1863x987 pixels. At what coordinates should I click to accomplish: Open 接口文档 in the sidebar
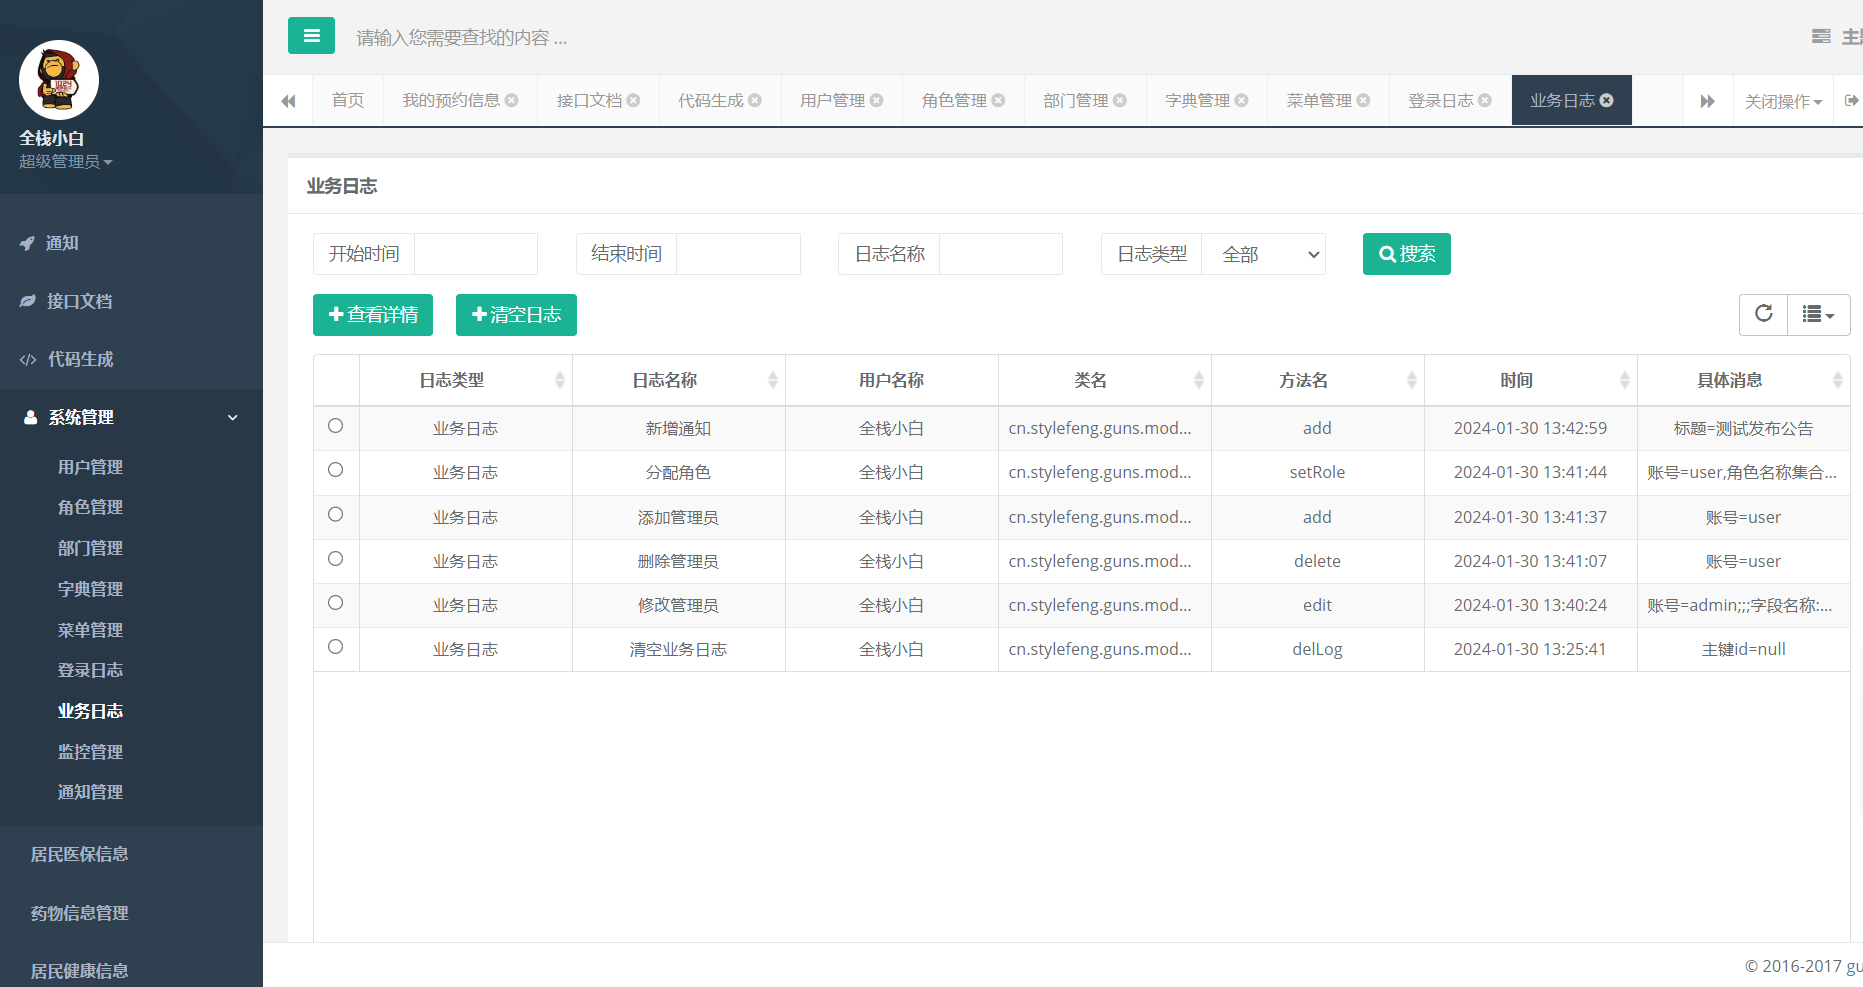[x=131, y=301]
